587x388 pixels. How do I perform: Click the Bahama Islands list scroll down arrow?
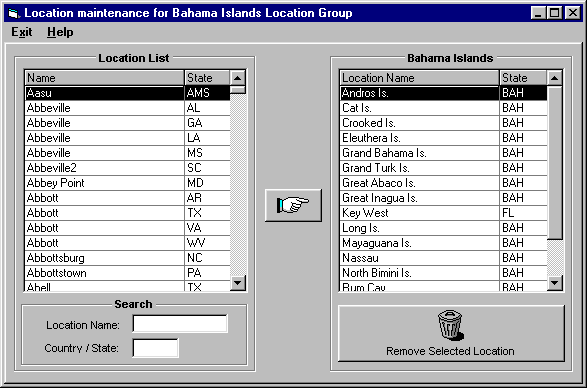554,283
